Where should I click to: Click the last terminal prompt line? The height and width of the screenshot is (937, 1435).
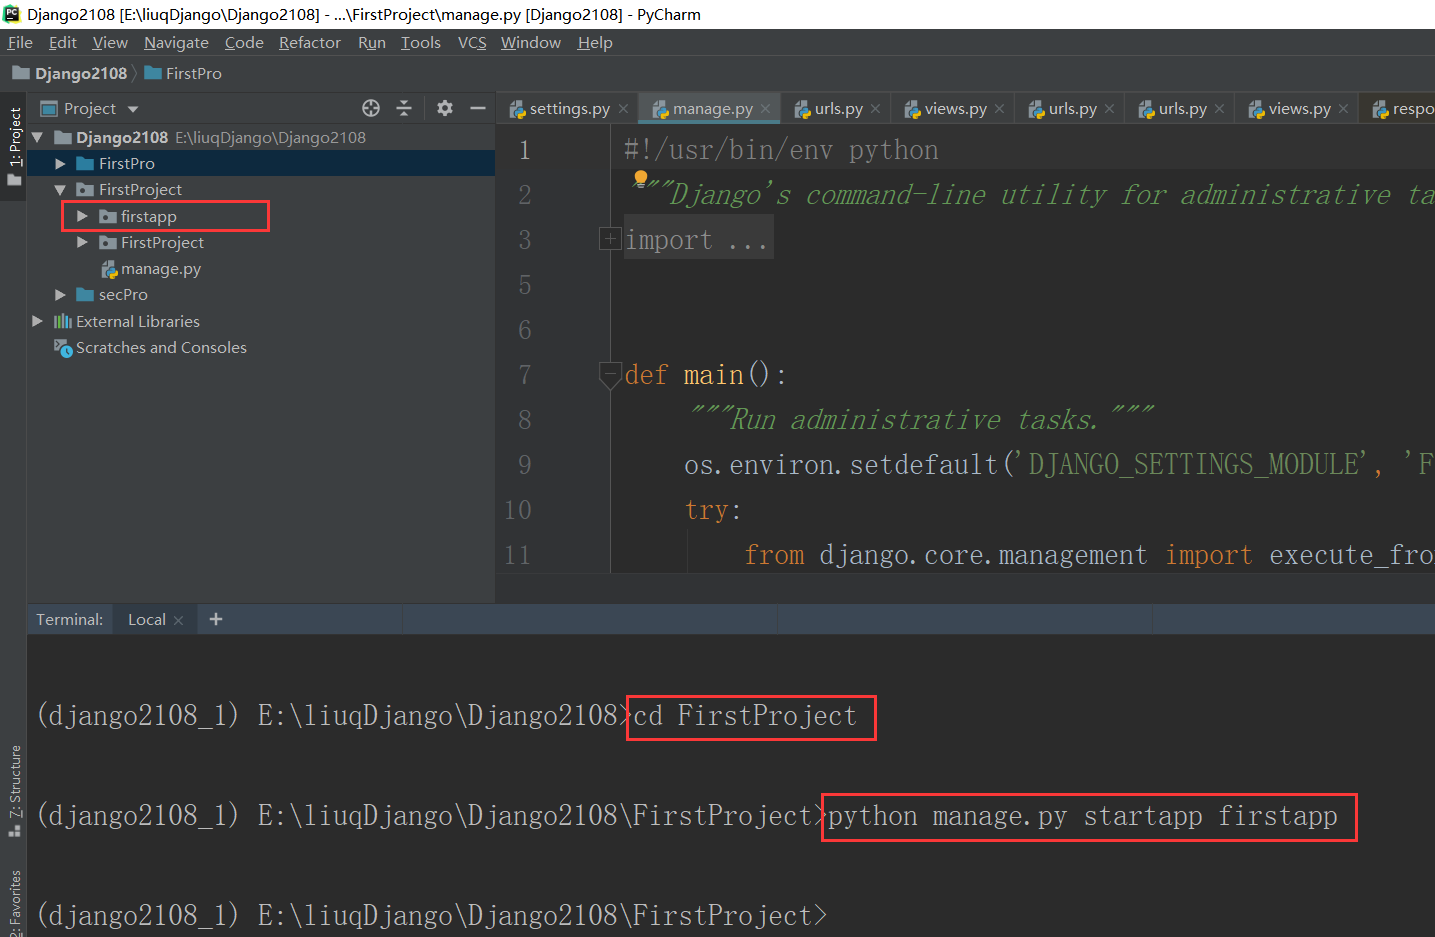click(x=432, y=915)
